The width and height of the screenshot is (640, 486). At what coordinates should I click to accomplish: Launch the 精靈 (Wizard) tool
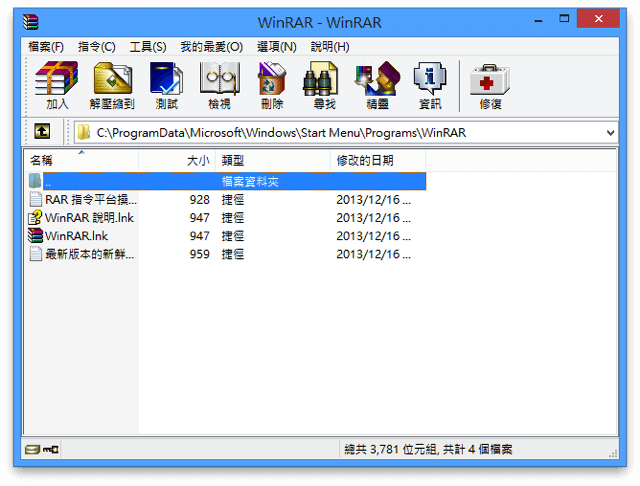[378, 85]
